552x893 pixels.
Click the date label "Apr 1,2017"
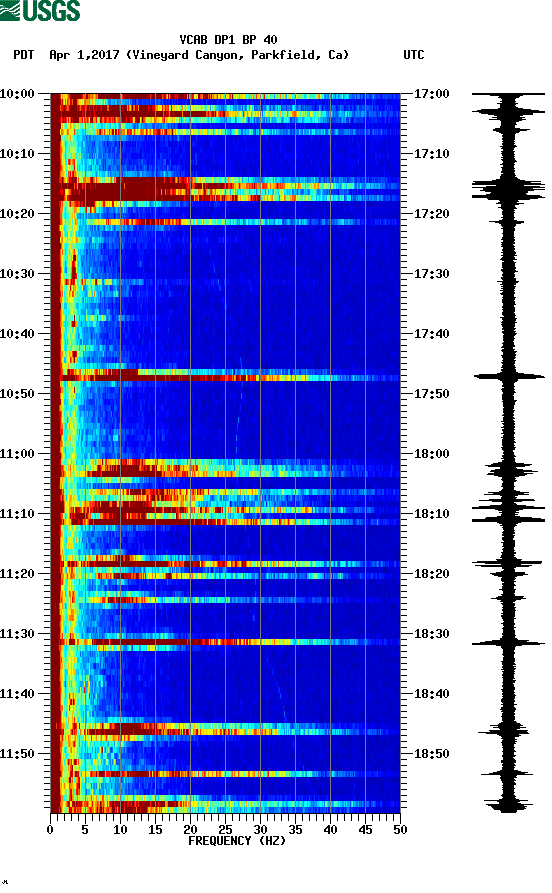[x=84, y=55]
